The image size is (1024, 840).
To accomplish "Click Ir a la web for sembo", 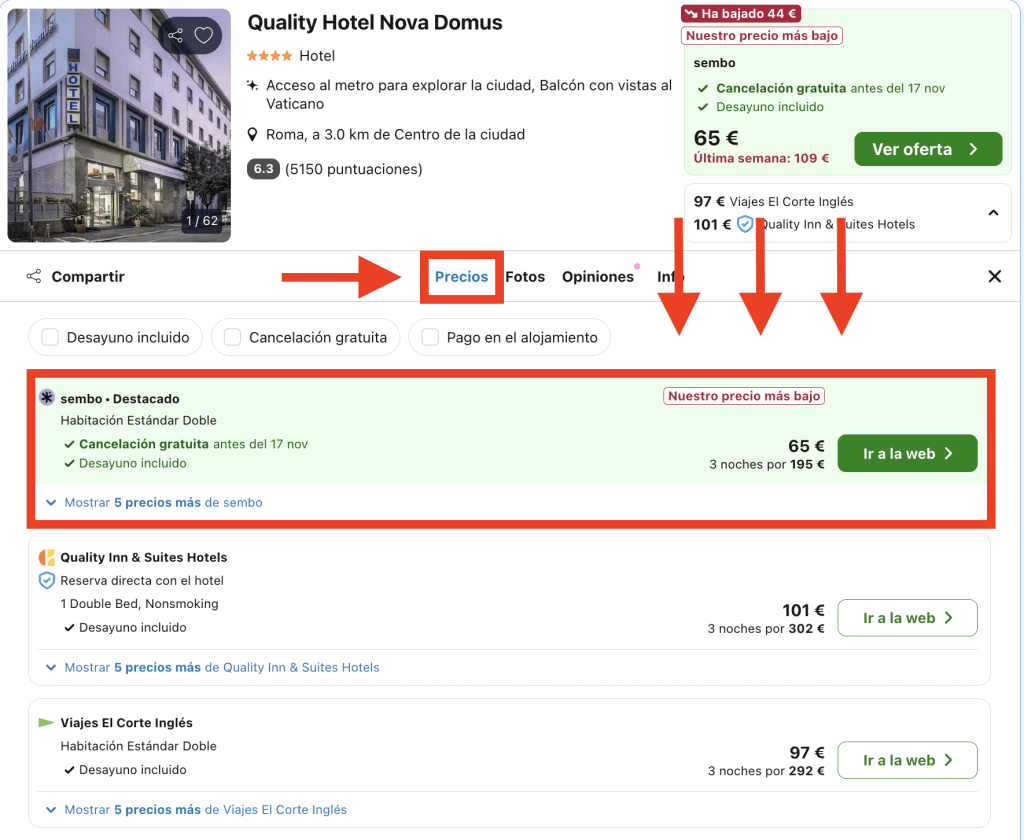I will pyautogui.click(x=907, y=454).
